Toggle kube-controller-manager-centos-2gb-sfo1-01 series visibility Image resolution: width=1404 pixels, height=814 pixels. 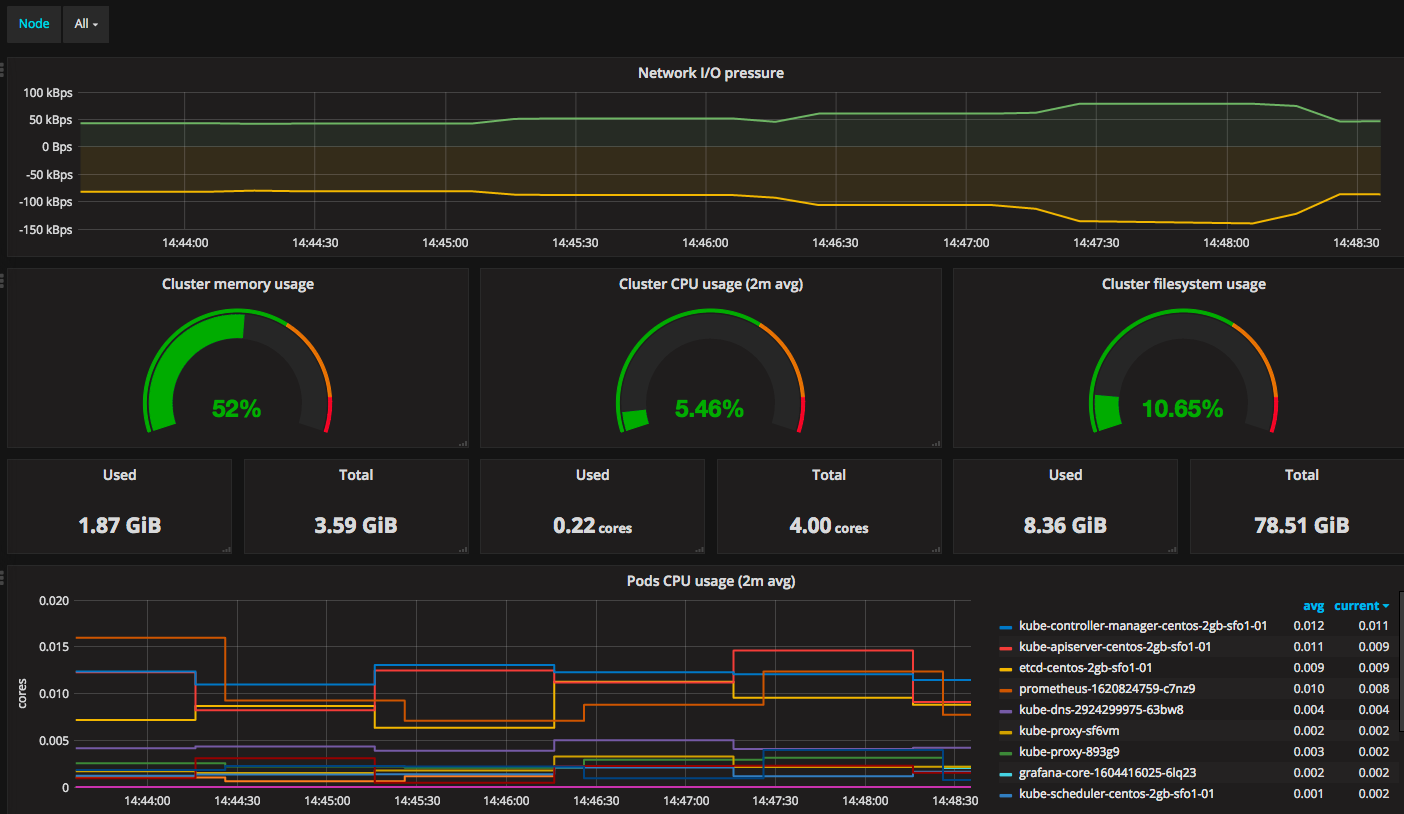click(x=1142, y=626)
